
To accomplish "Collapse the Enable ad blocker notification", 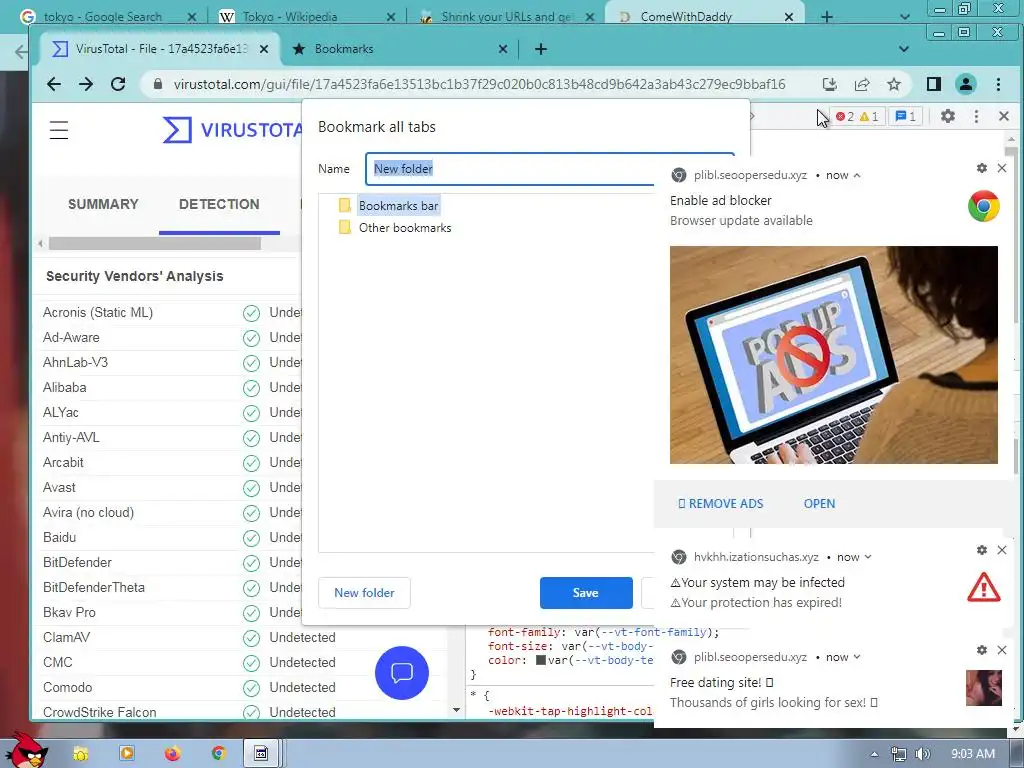I will point(857,175).
